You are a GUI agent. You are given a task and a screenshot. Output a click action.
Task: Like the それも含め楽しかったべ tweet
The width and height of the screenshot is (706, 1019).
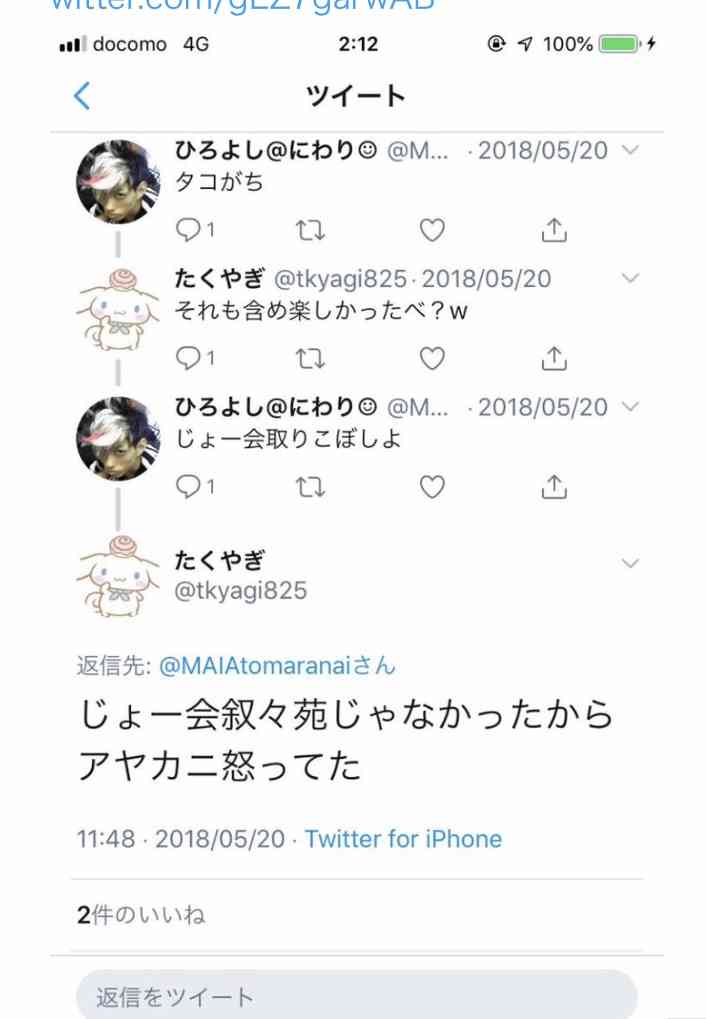click(x=432, y=358)
